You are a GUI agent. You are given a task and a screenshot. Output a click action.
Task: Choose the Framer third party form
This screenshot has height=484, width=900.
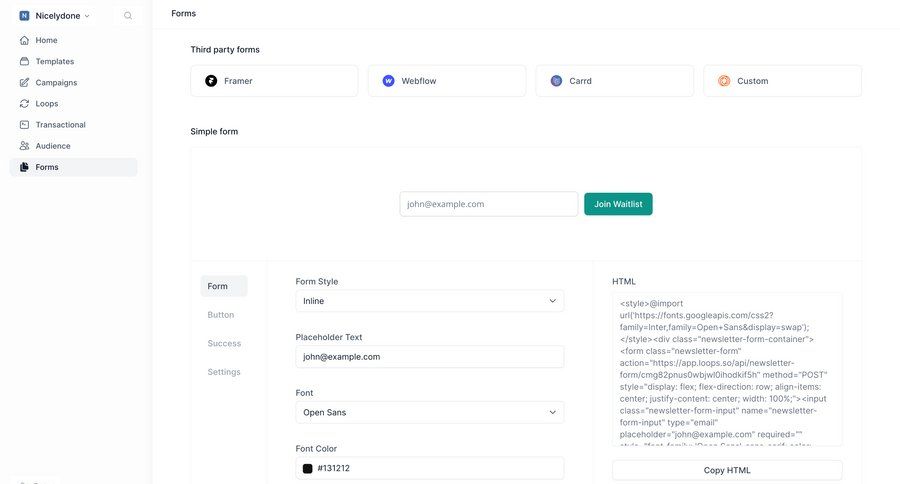[x=274, y=81]
